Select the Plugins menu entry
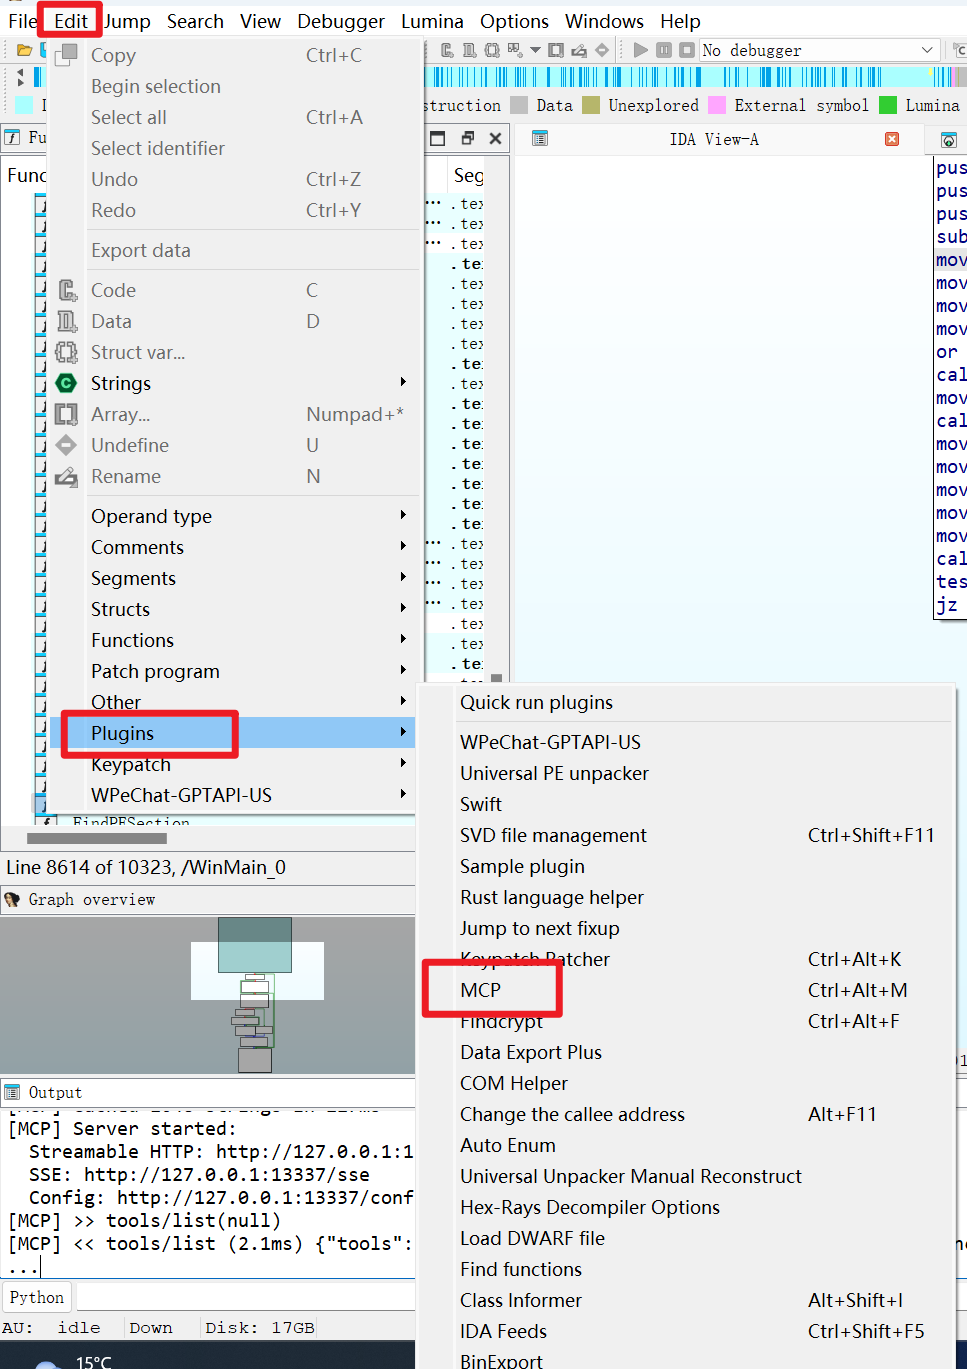Screen dimensions: 967x1369 click(x=233, y=733)
